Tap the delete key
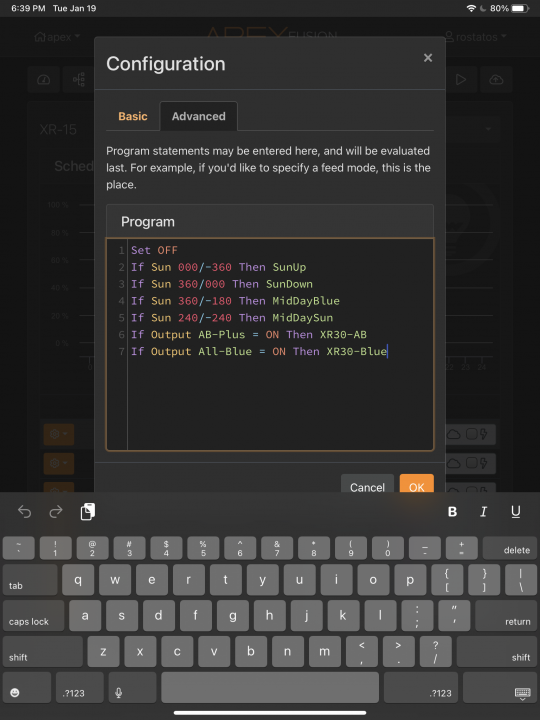Image resolution: width=540 pixels, height=720 pixels. [510, 548]
